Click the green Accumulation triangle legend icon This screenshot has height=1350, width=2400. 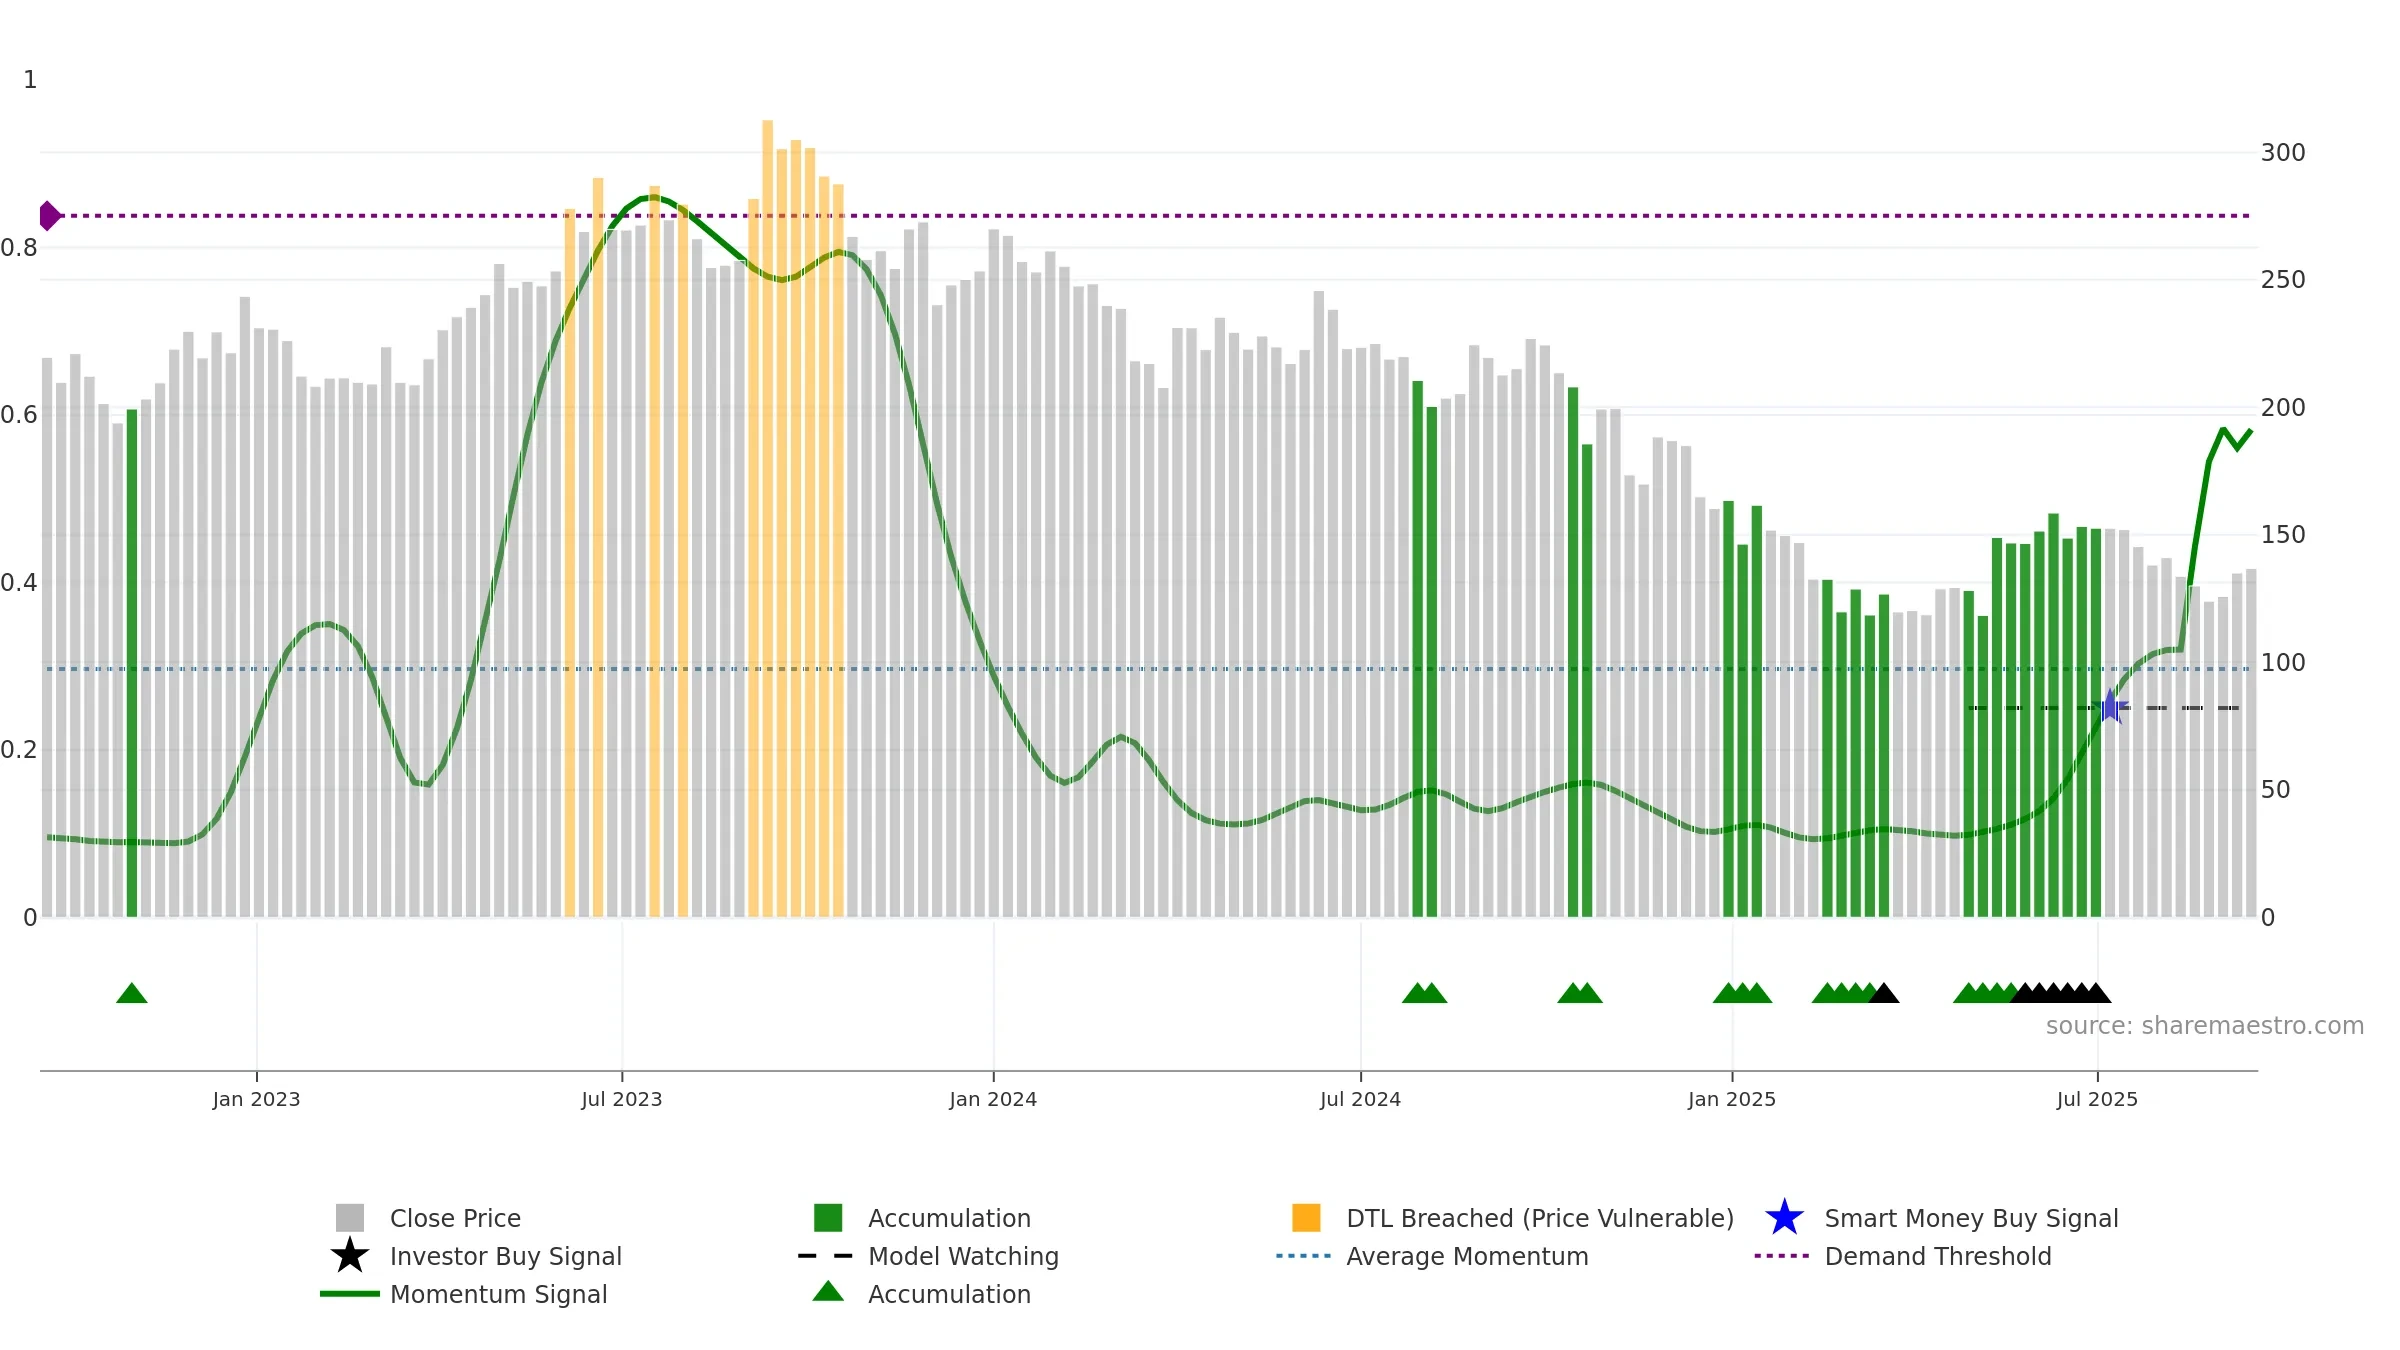[x=828, y=1291]
